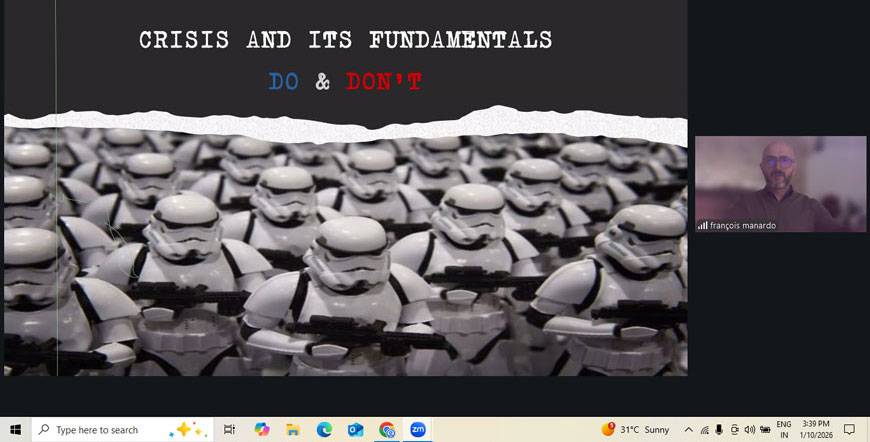This screenshot has height=442, width=870.
Task: Open the clock and date flyout
Action: [x=816, y=429]
